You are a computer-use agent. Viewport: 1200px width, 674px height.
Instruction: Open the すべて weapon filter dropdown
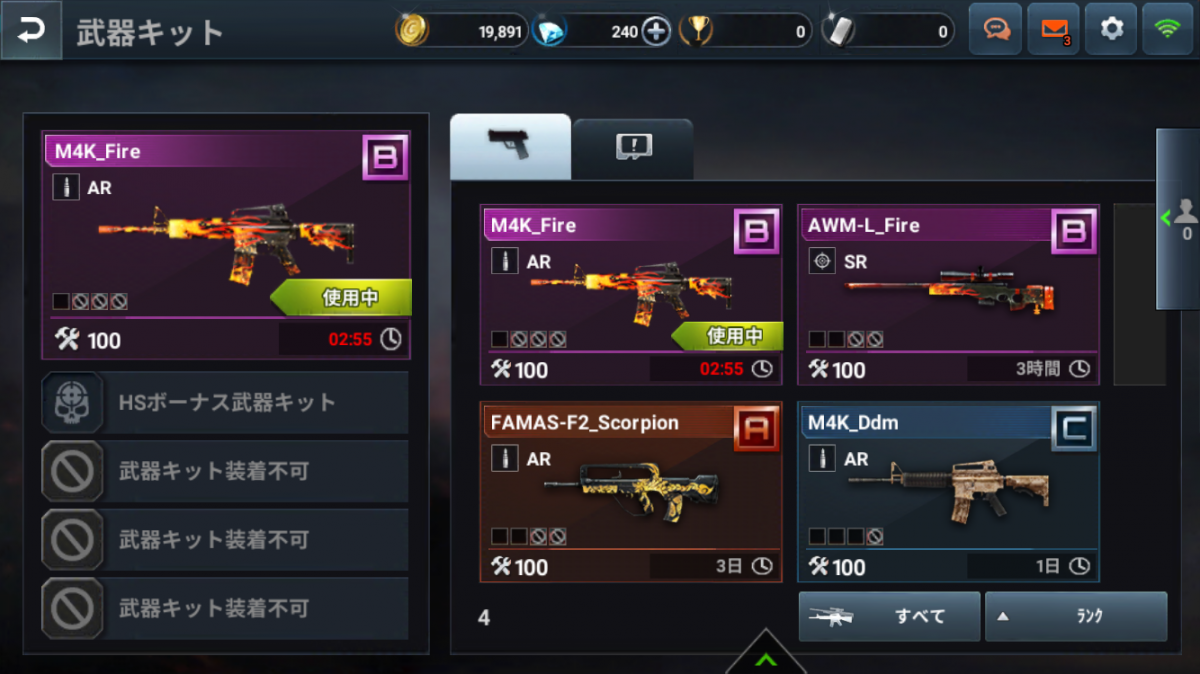pyautogui.click(x=889, y=616)
